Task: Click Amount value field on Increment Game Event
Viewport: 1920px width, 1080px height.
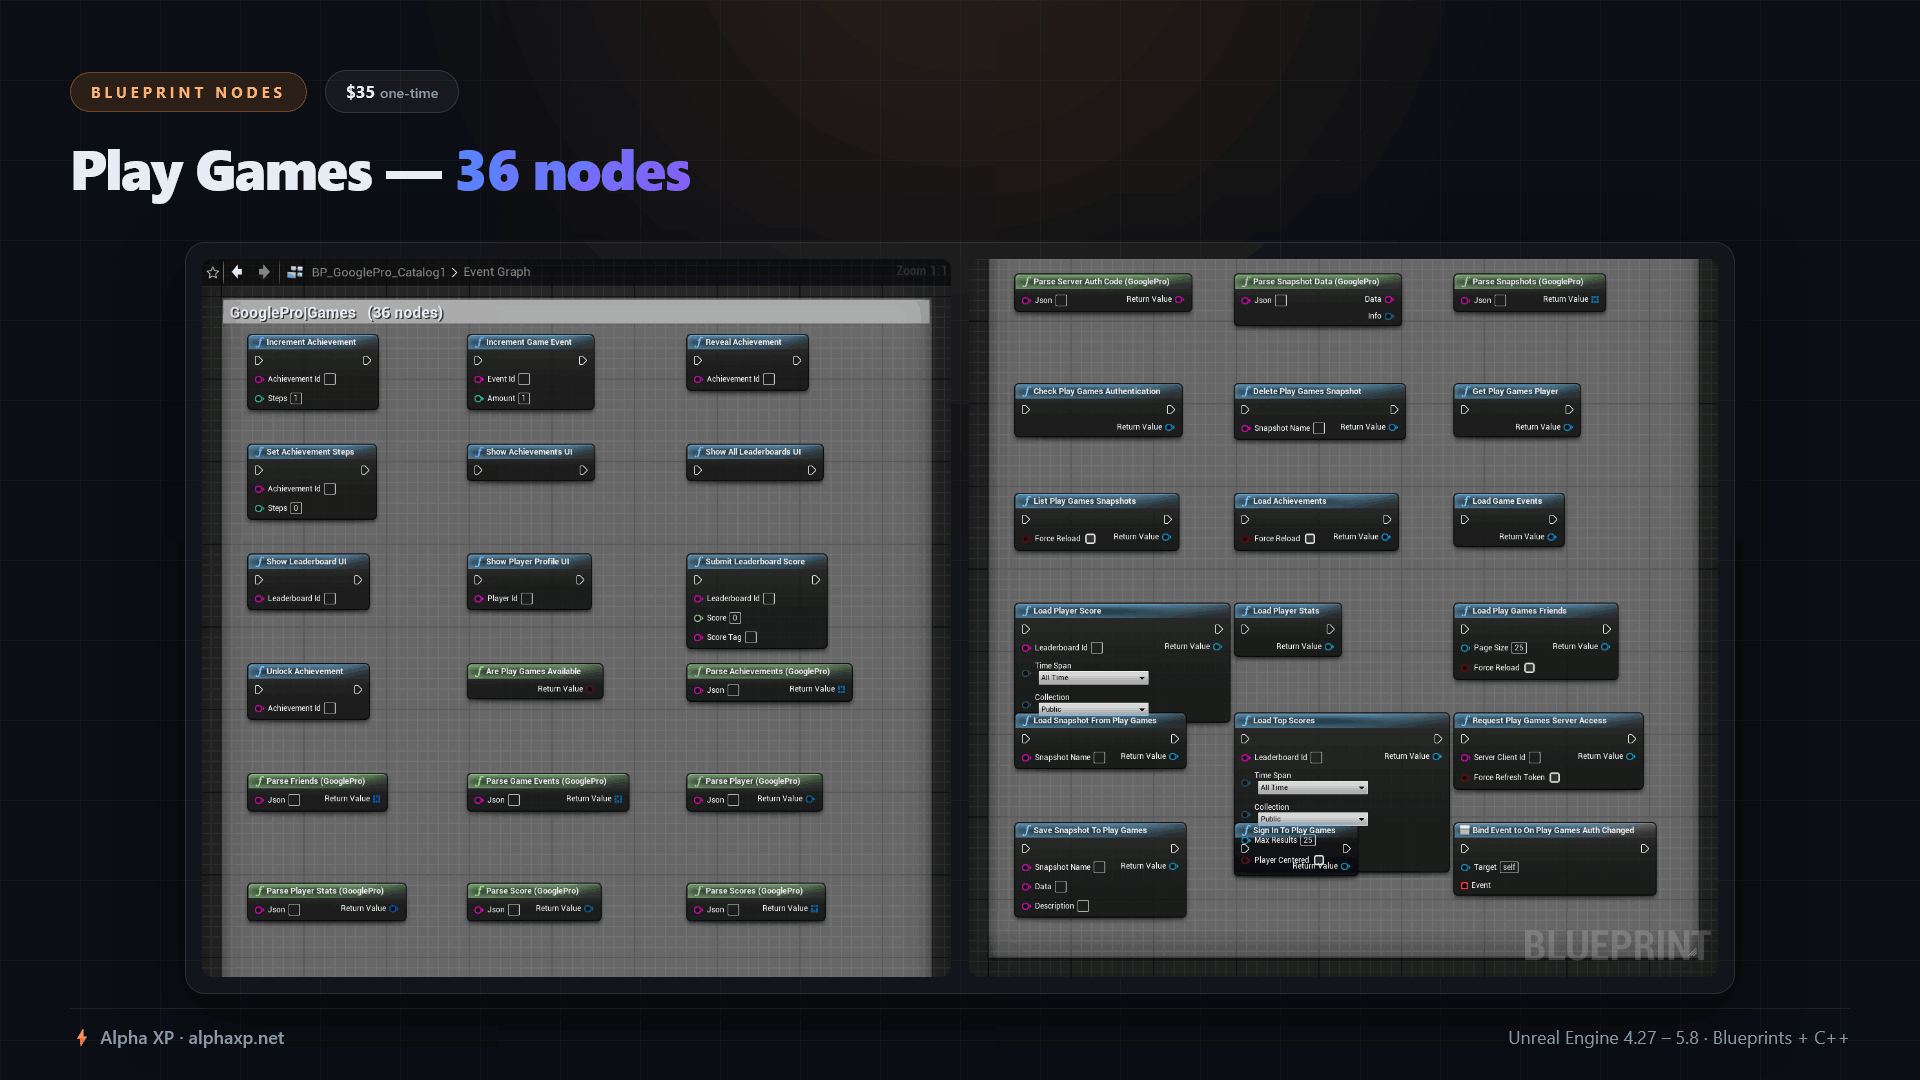Action: coord(524,398)
